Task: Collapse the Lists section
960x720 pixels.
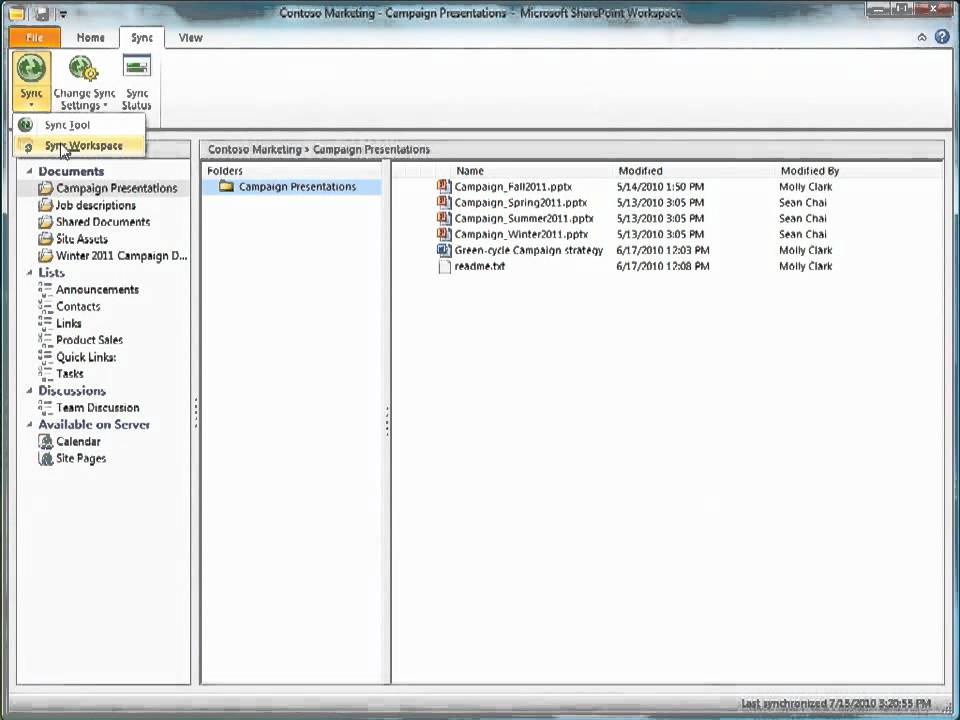Action: click(x=29, y=272)
